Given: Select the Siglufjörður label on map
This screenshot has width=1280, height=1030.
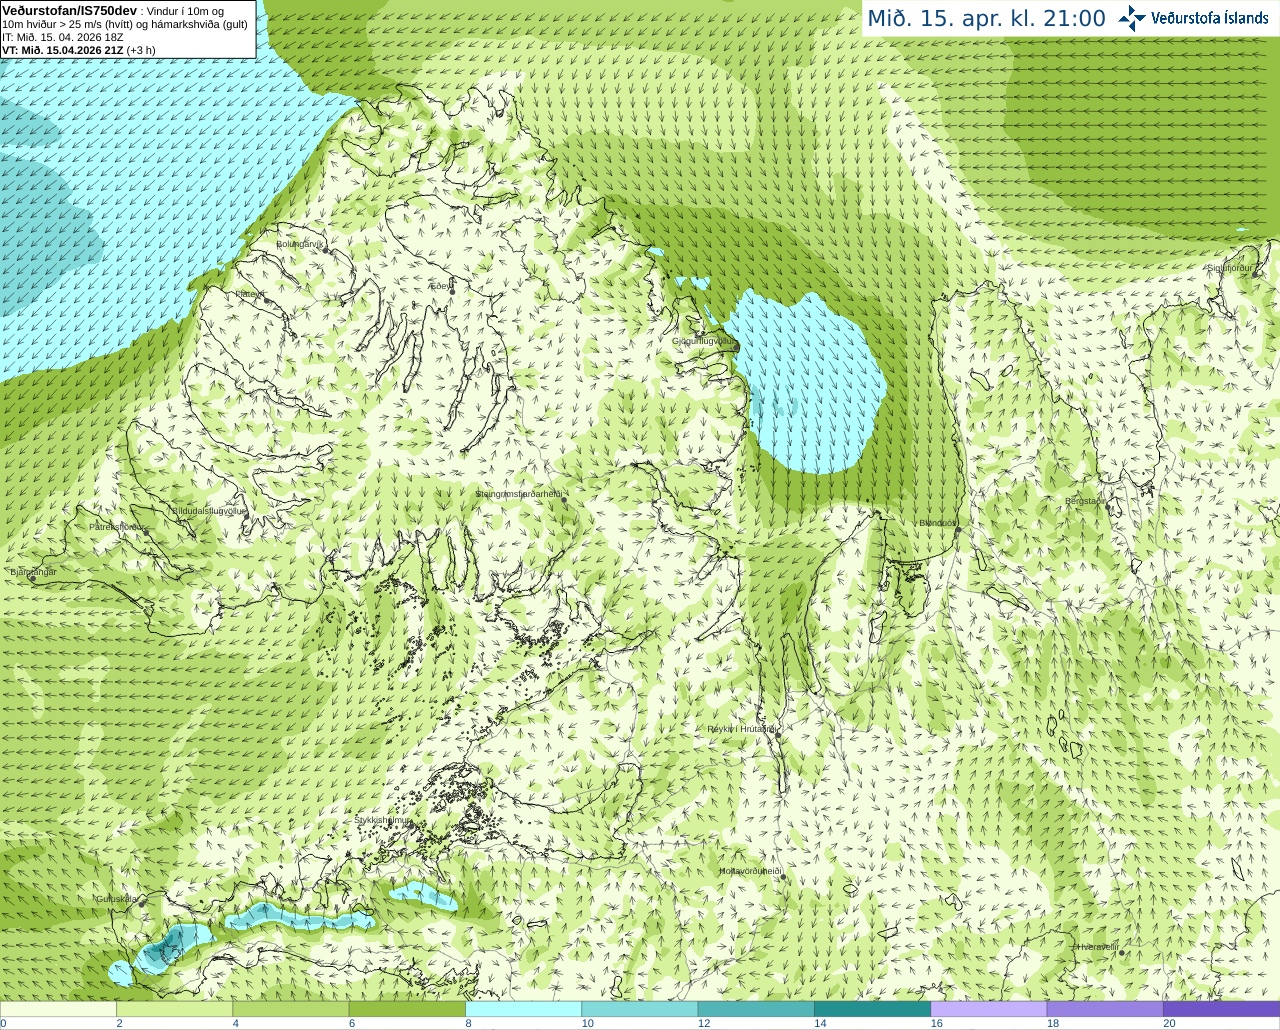Looking at the screenshot, I should click(1230, 268).
